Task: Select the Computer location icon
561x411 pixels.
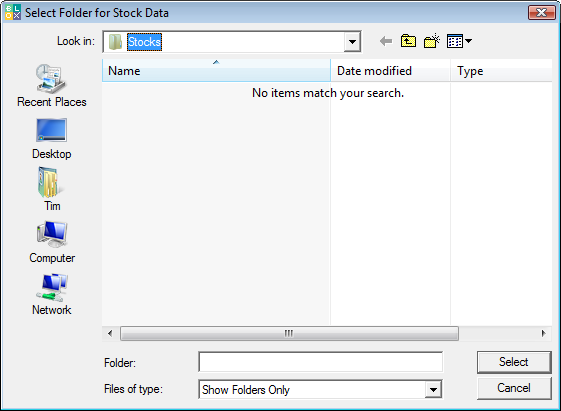Action: coord(52,242)
